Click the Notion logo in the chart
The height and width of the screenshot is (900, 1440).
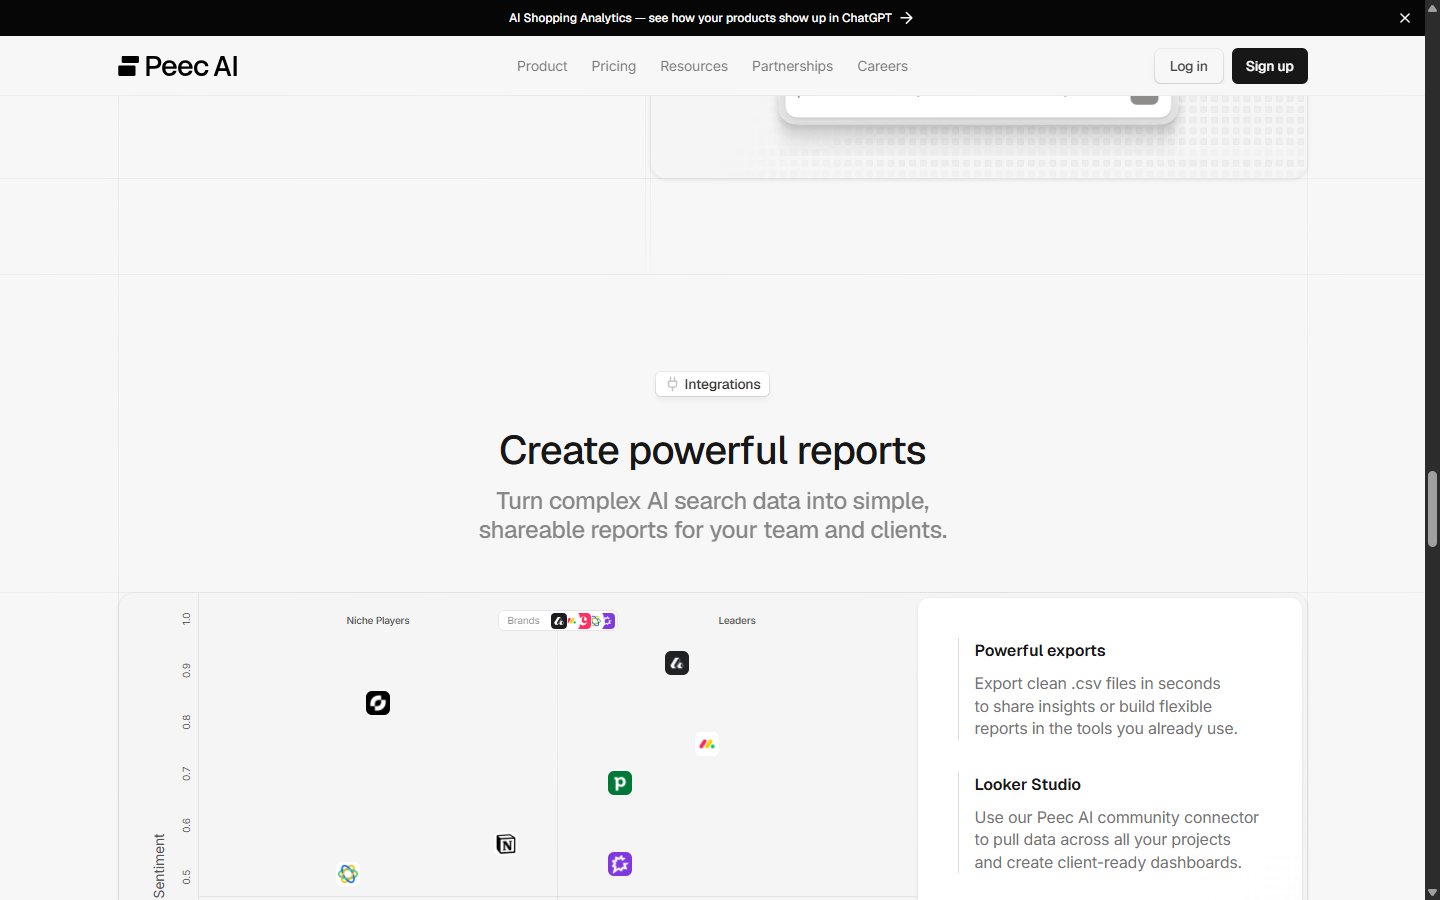pyautogui.click(x=506, y=844)
